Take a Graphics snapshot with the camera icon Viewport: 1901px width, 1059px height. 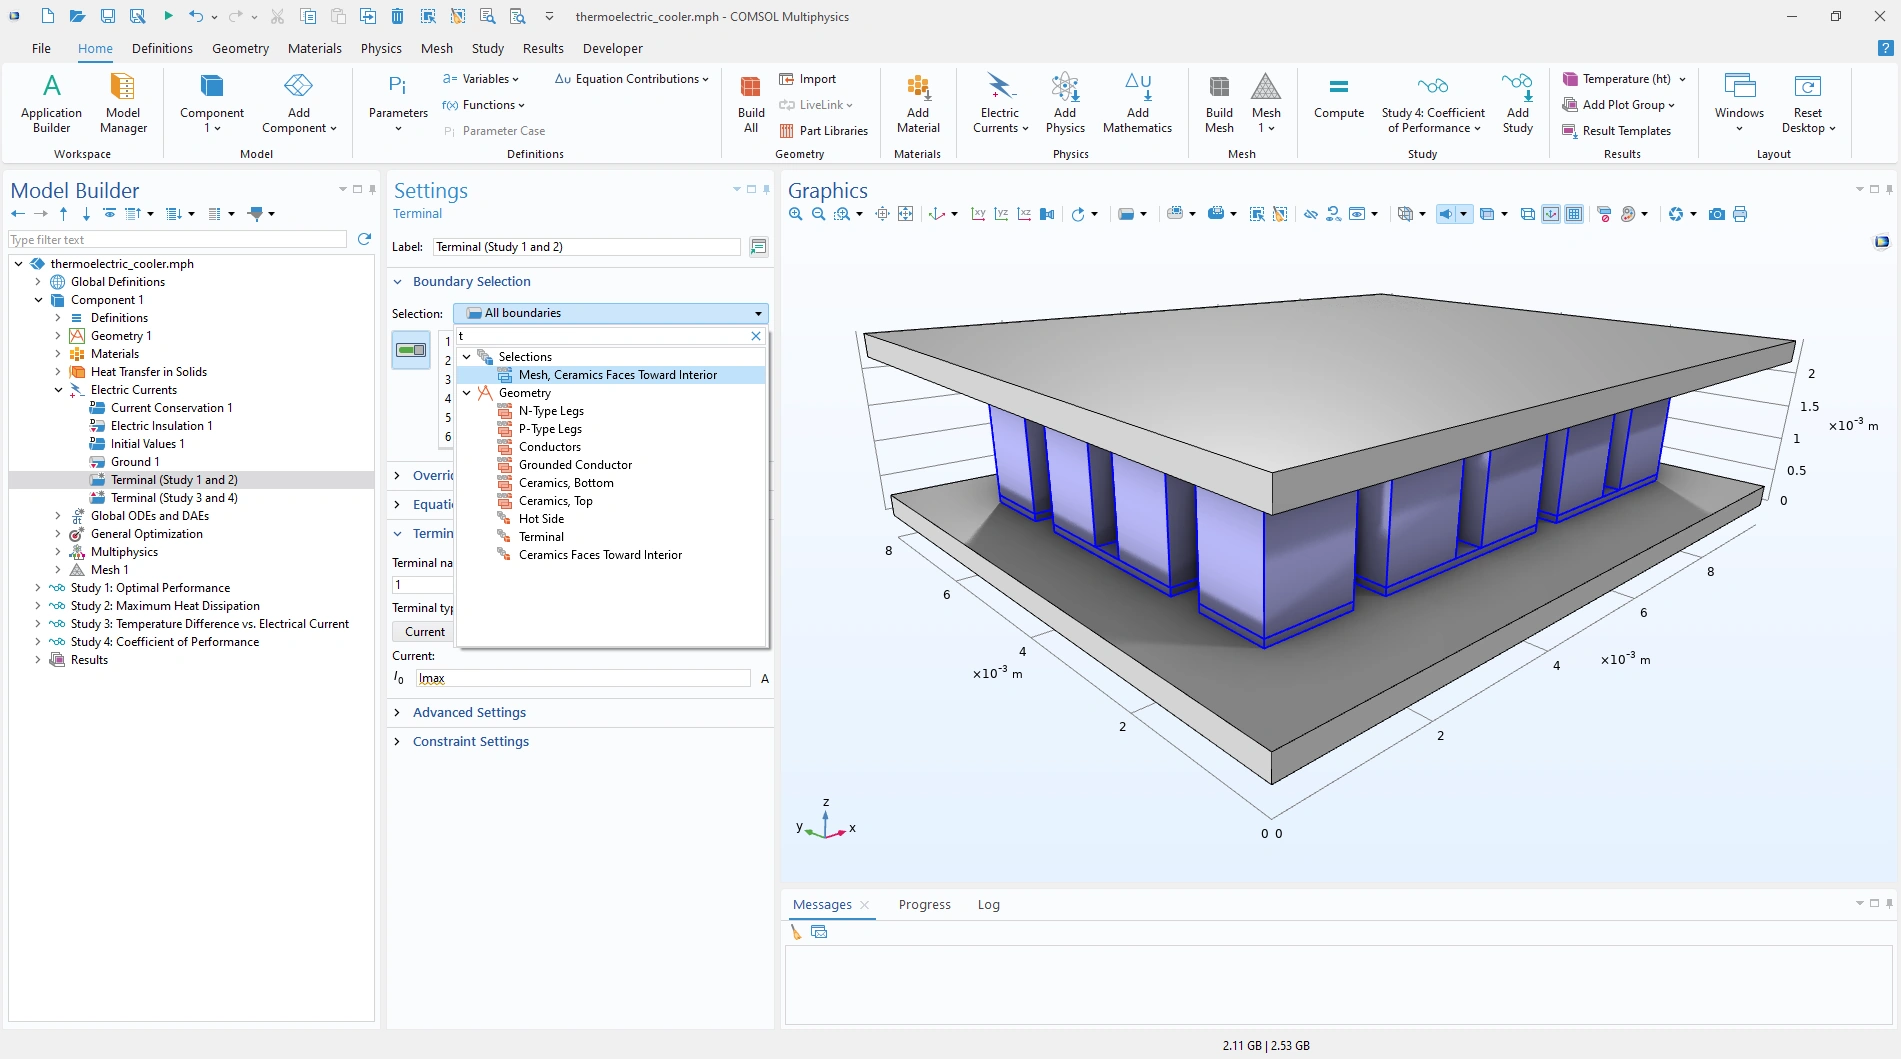click(x=1717, y=214)
